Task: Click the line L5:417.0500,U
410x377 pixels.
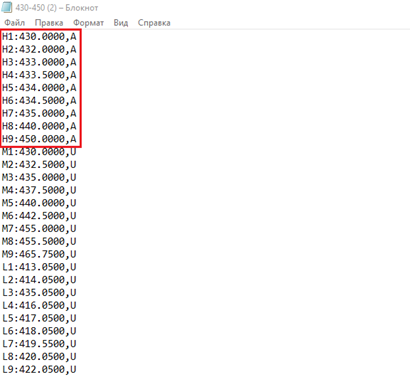Action: 39,318
